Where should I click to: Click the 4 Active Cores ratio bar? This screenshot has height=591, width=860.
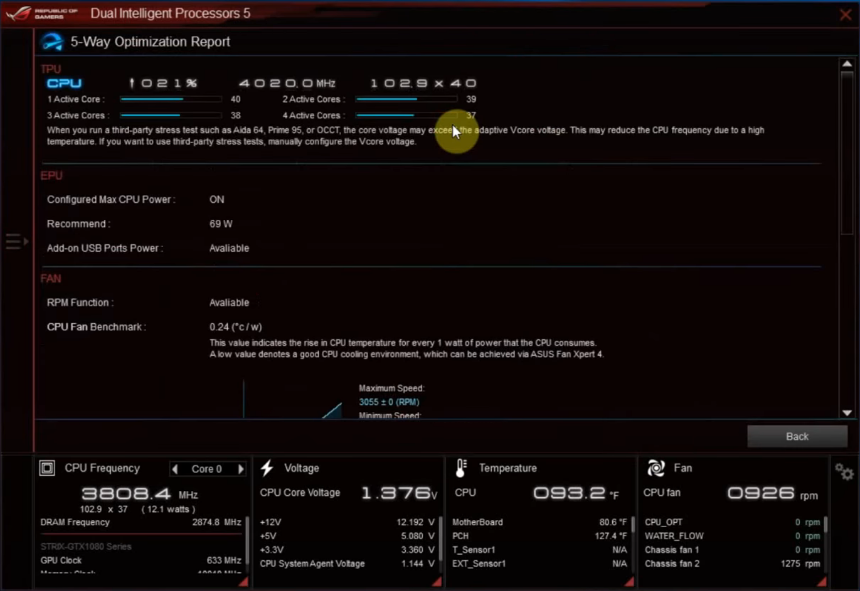406,115
